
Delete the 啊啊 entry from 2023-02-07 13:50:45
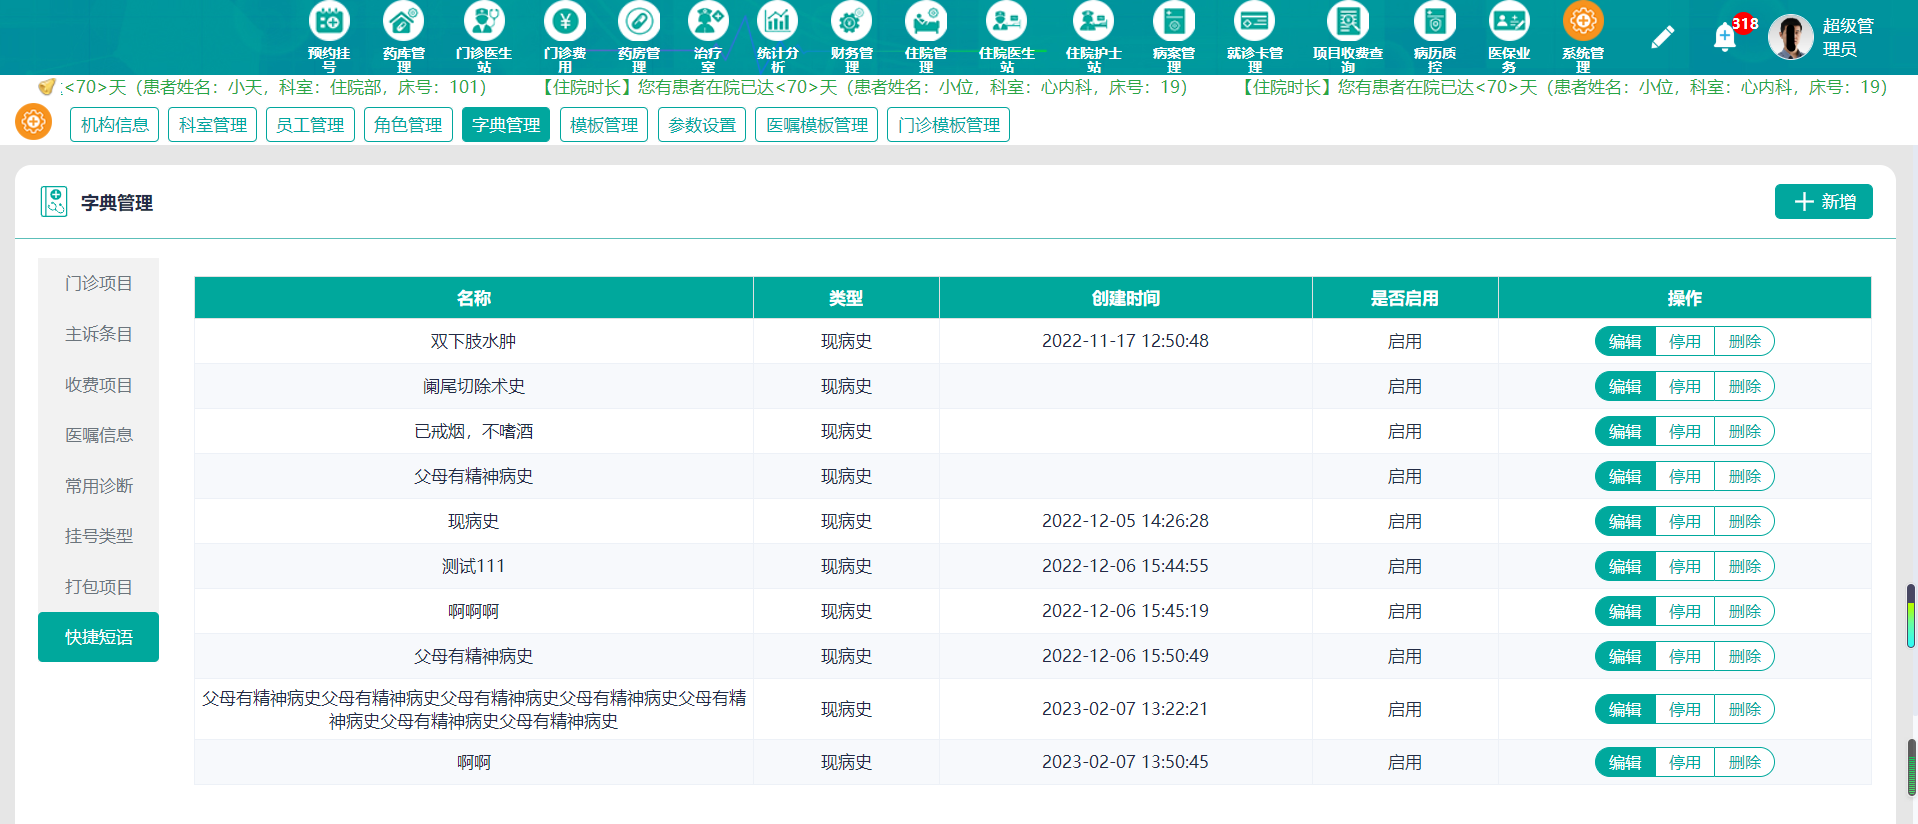pyautogui.click(x=1745, y=762)
